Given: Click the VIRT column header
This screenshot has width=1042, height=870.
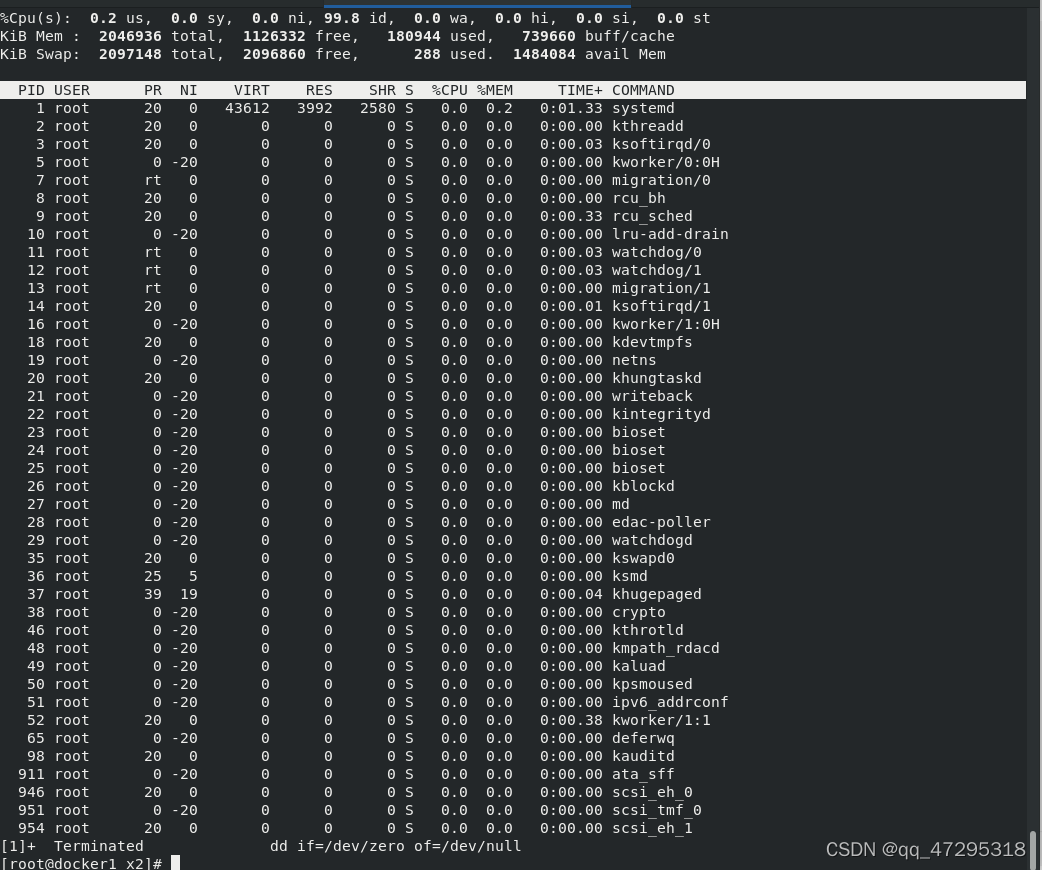Looking at the screenshot, I should (252, 90).
